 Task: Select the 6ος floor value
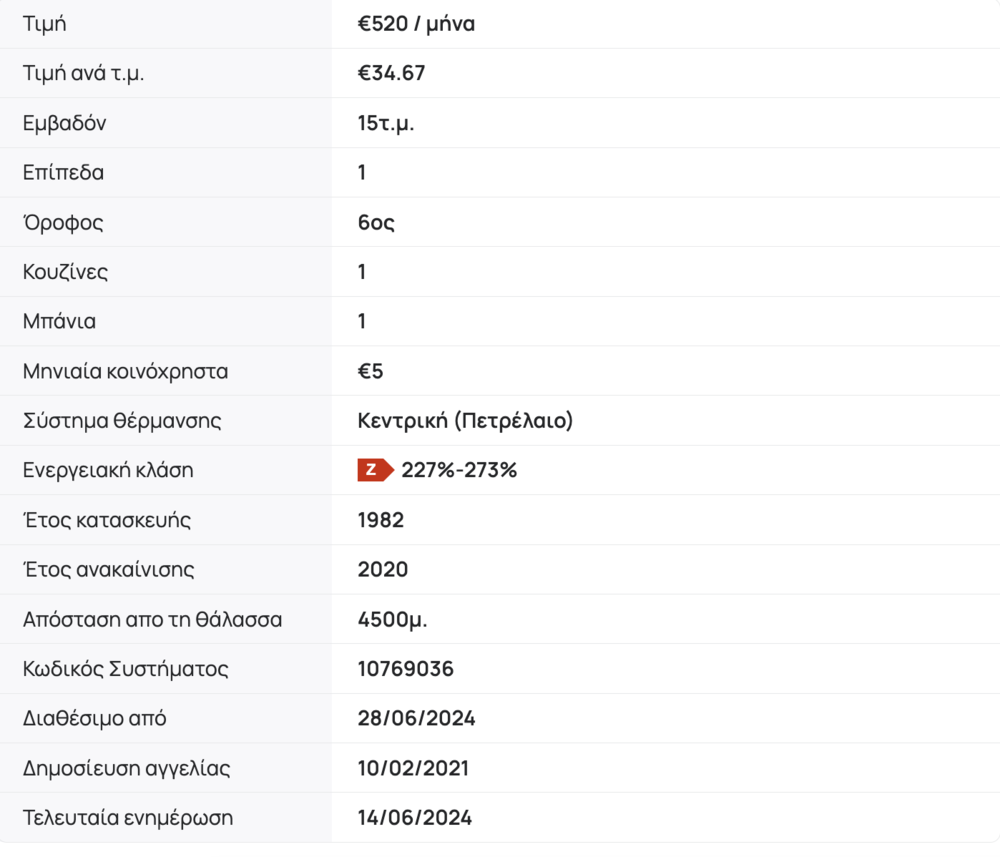376,223
